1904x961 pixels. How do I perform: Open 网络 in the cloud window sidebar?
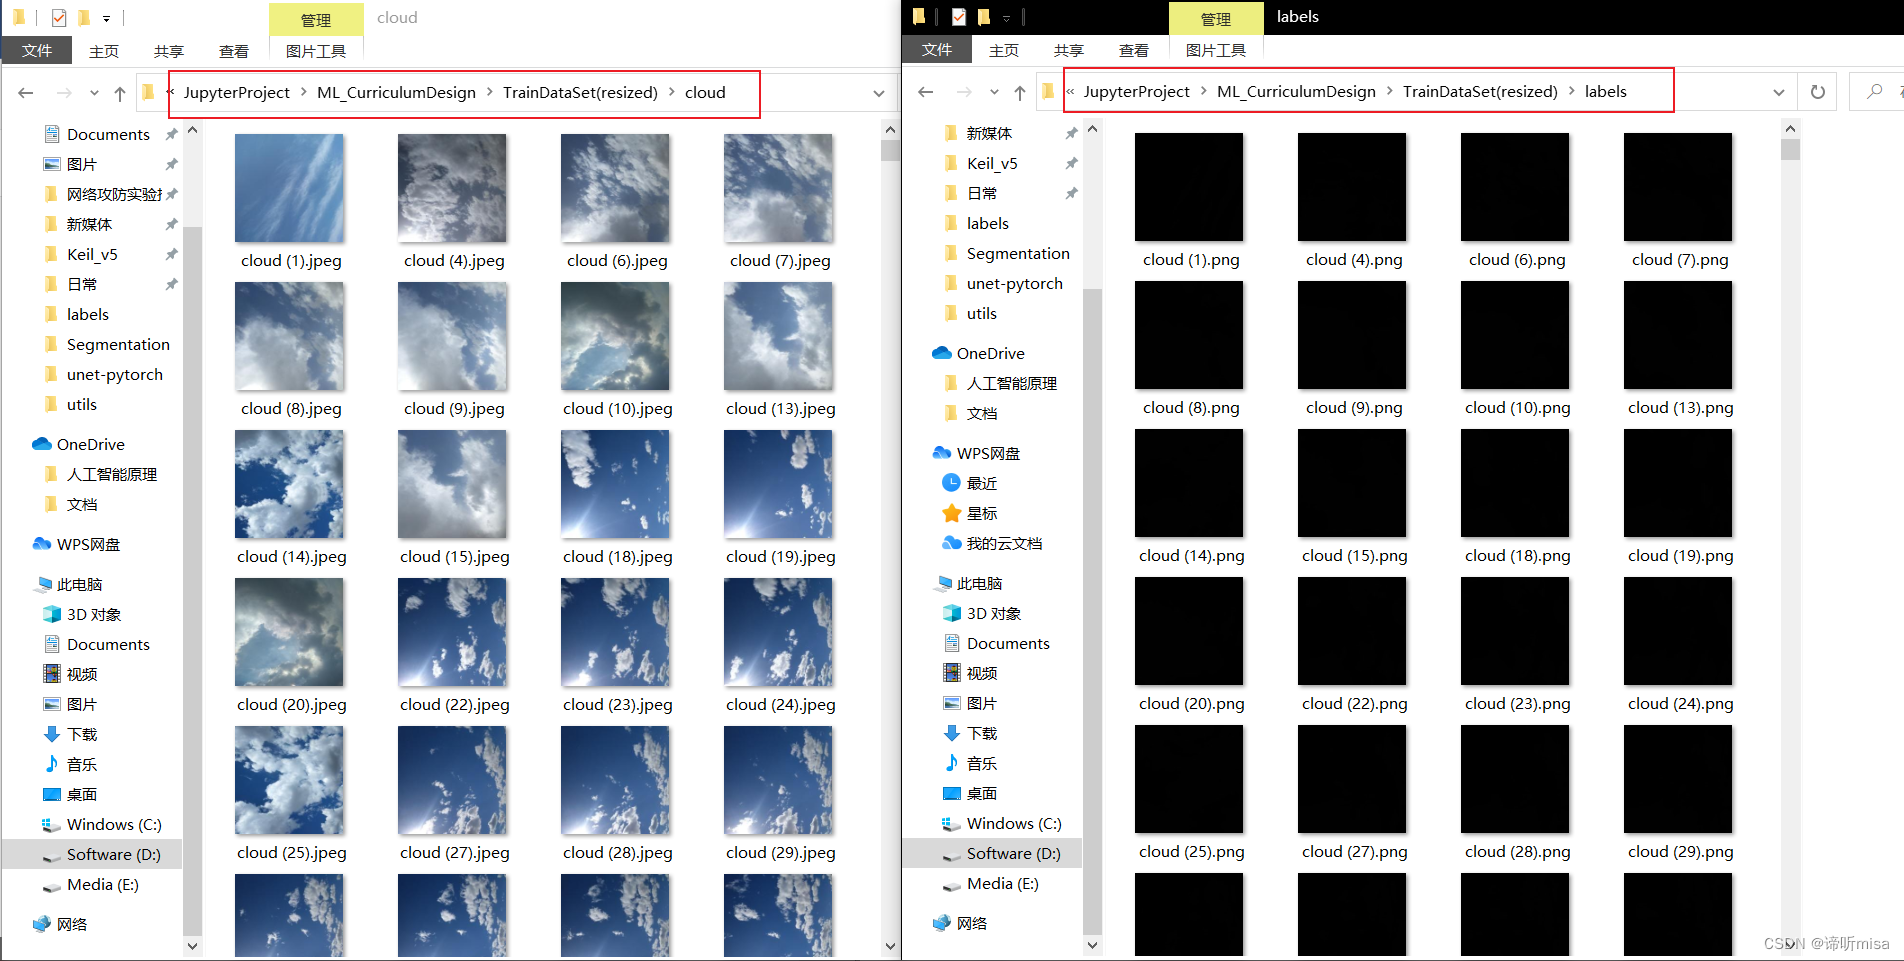coord(60,924)
